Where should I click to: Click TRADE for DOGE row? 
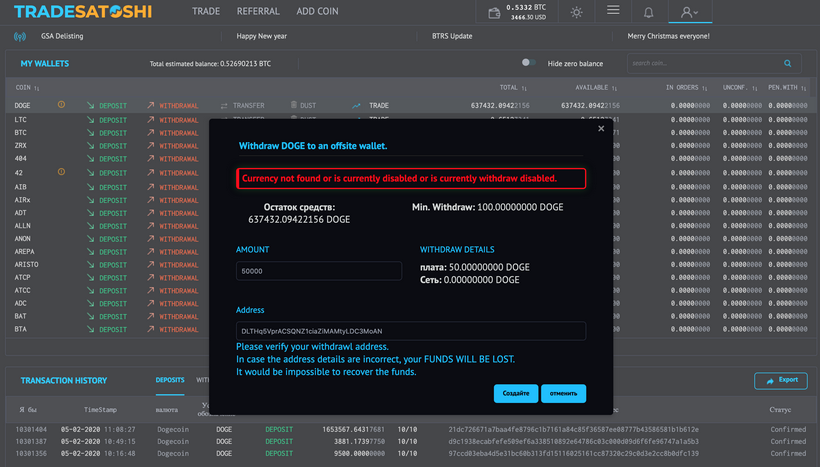click(379, 106)
